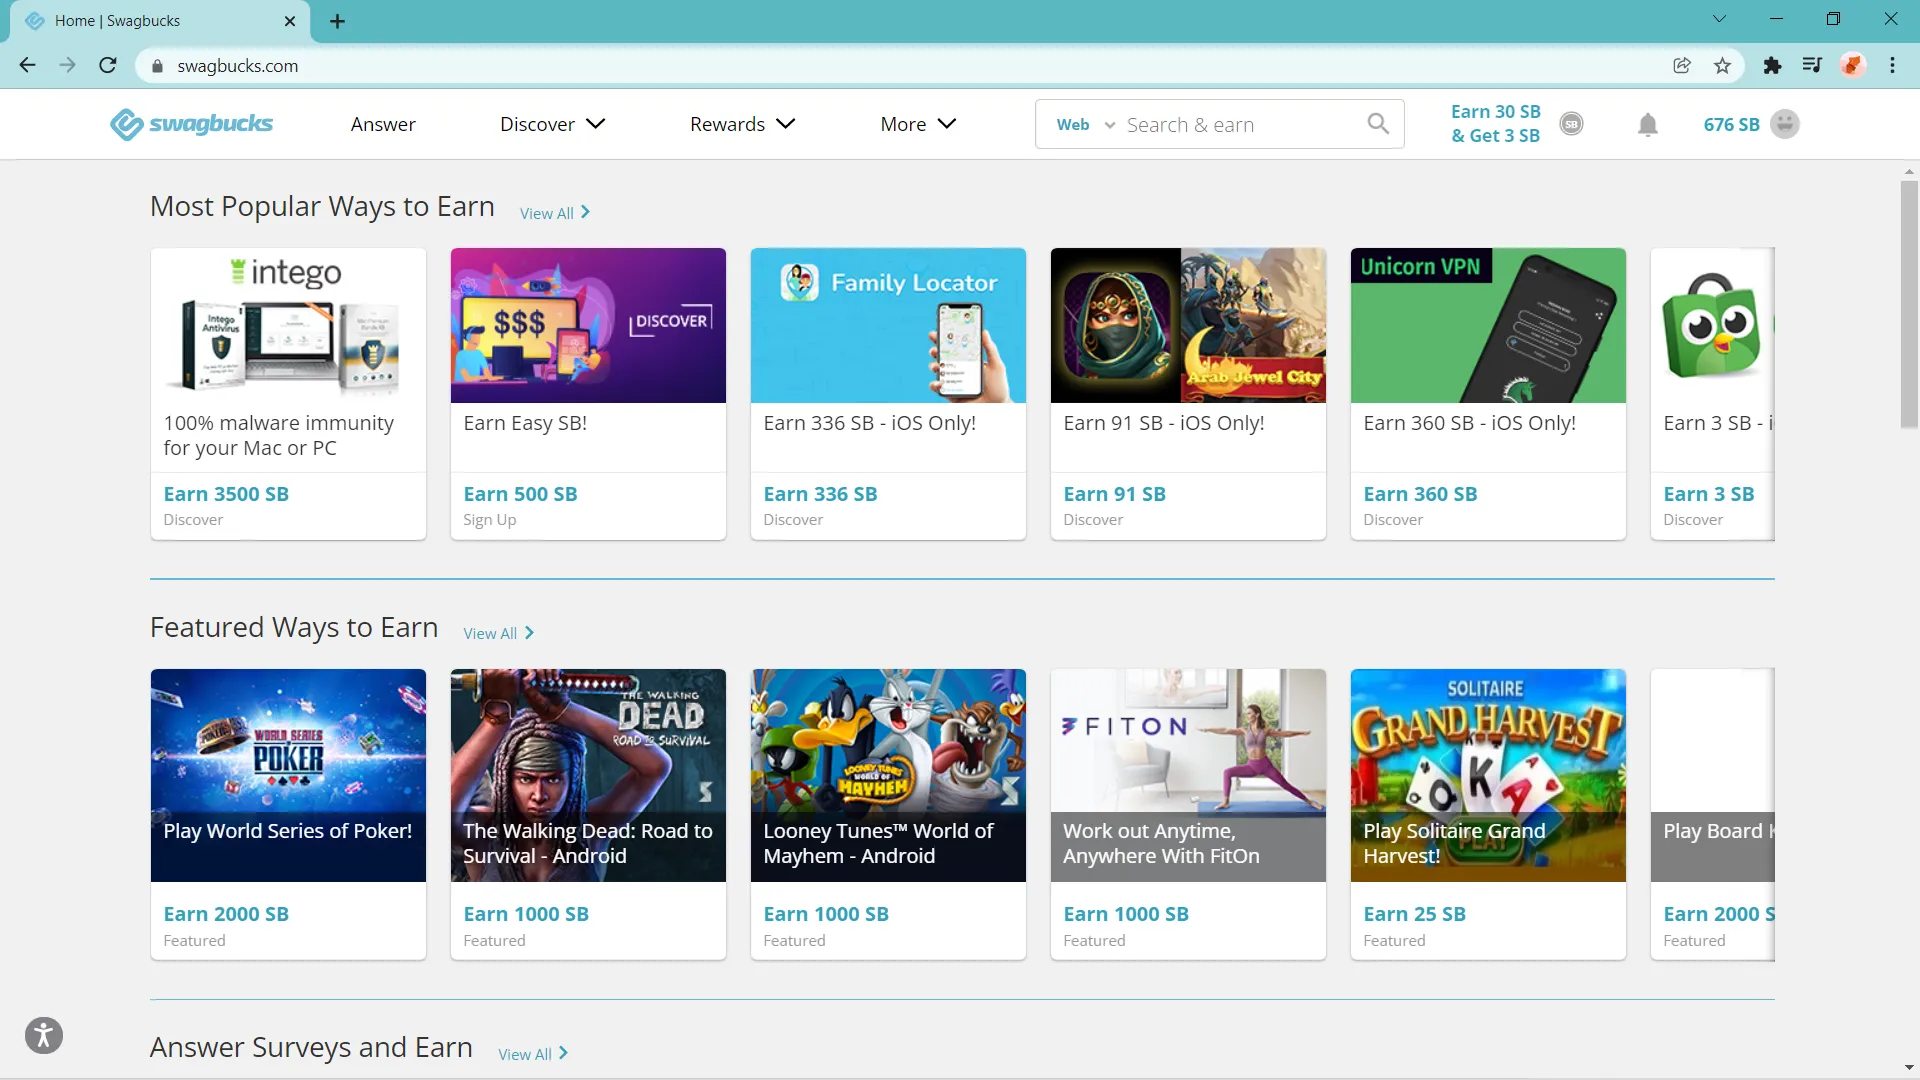Viewport: 1920px width, 1080px height.
Task: Reload the page
Action: [108, 66]
